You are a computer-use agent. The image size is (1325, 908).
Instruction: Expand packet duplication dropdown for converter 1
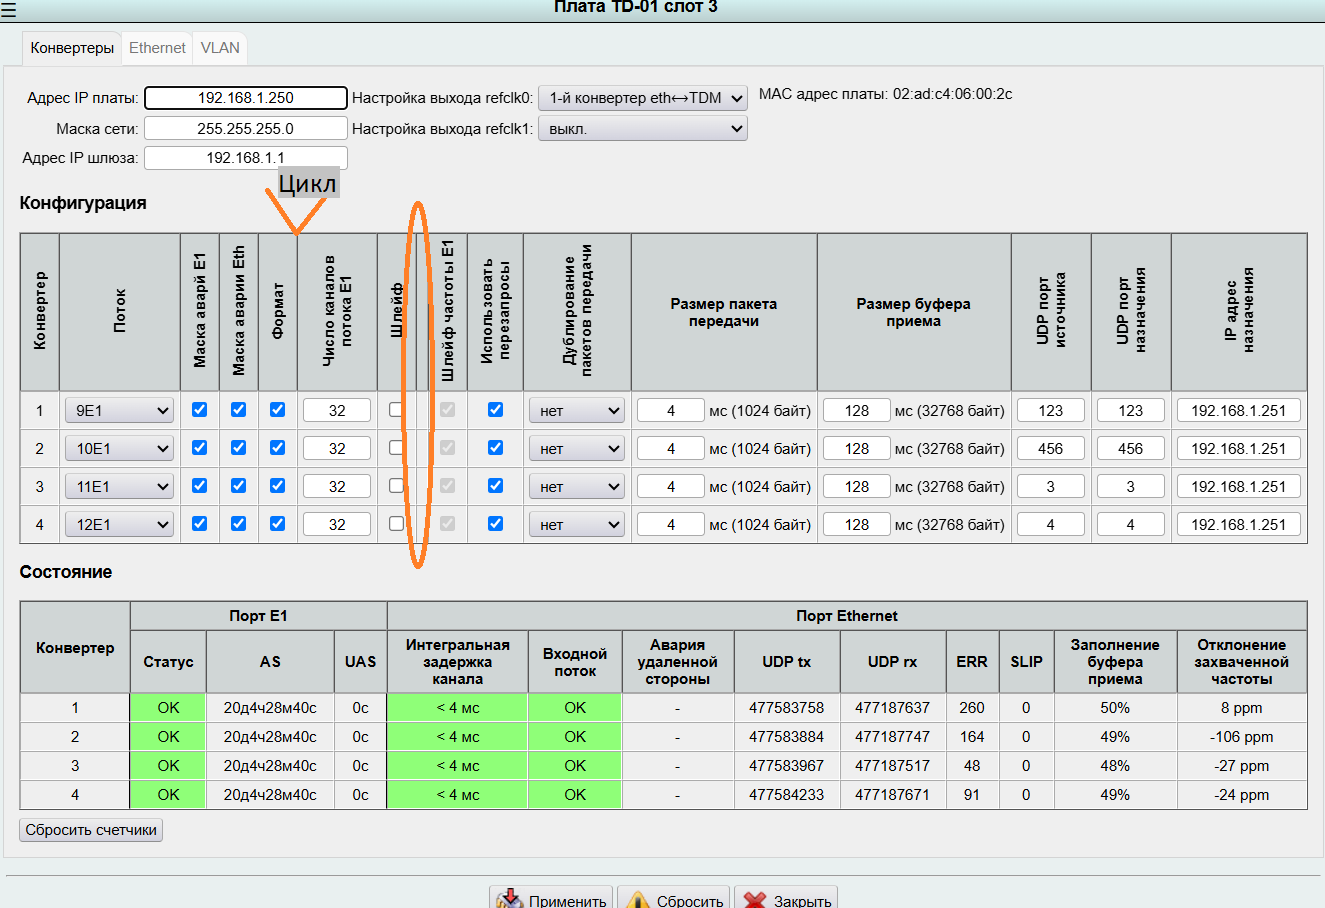(x=577, y=411)
